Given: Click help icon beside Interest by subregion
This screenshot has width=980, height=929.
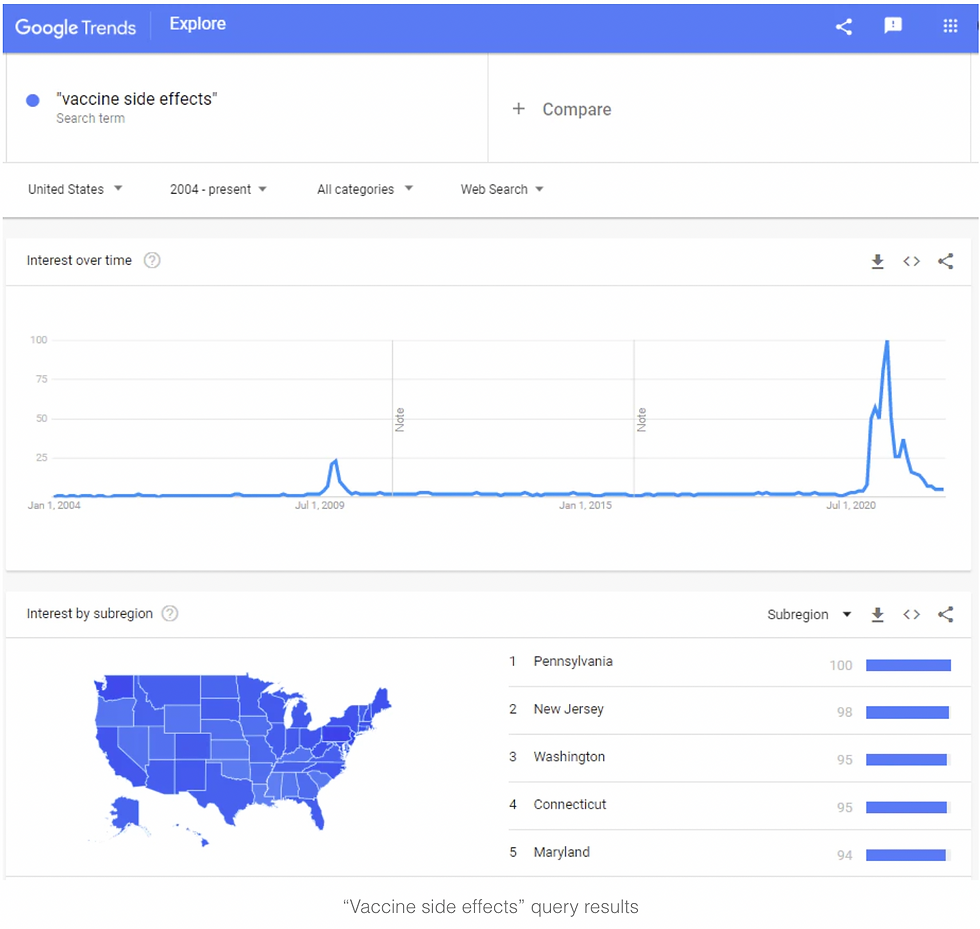Looking at the screenshot, I should point(170,613).
